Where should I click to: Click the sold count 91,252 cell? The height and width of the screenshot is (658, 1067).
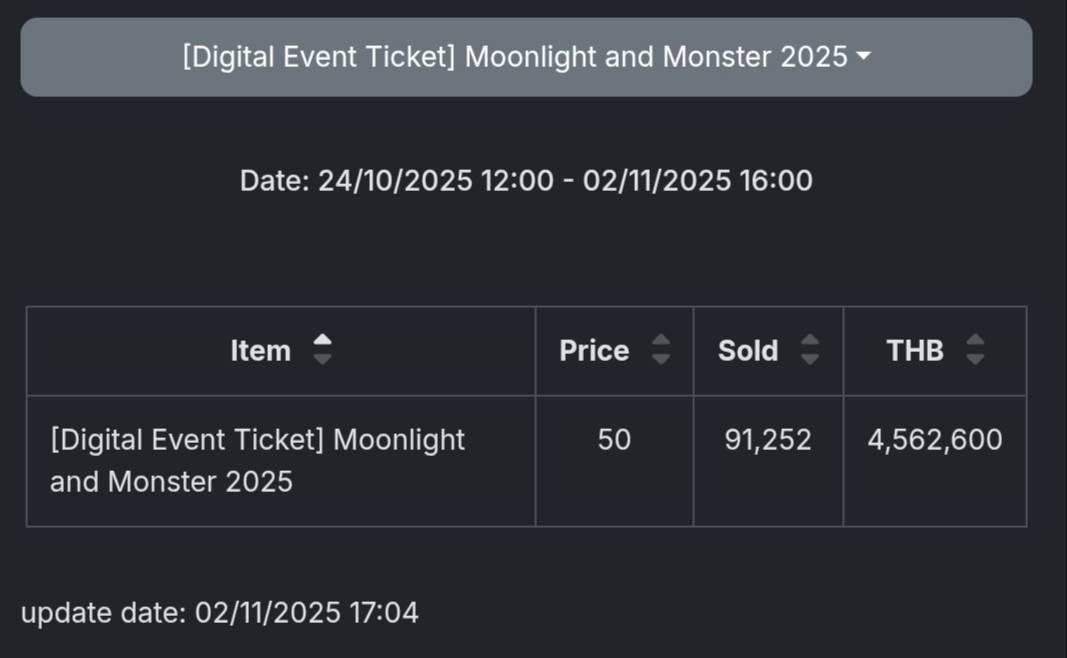(x=768, y=440)
